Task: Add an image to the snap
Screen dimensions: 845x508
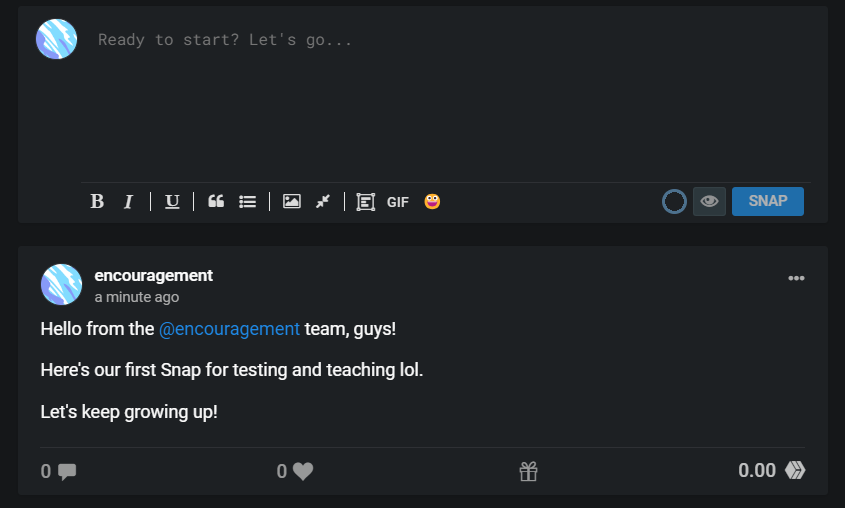Action: click(292, 201)
